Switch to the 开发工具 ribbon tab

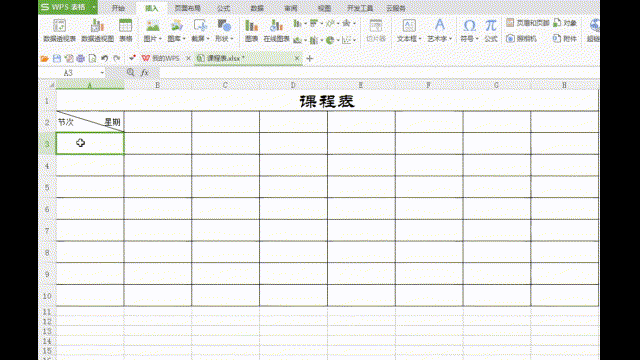coord(360,8)
